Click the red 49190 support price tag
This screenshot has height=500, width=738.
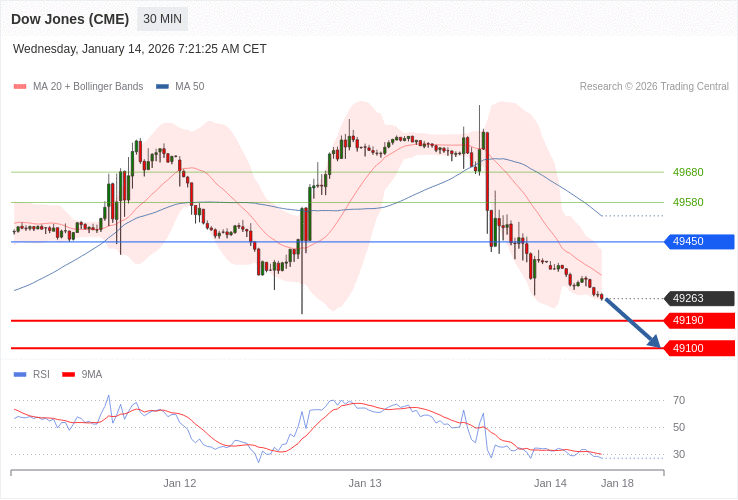click(699, 321)
